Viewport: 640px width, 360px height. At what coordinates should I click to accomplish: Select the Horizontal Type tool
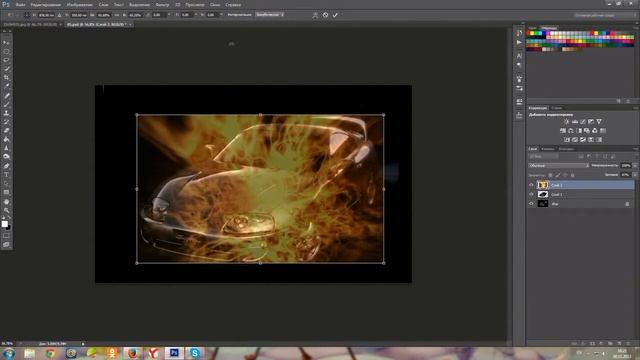point(6,175)
